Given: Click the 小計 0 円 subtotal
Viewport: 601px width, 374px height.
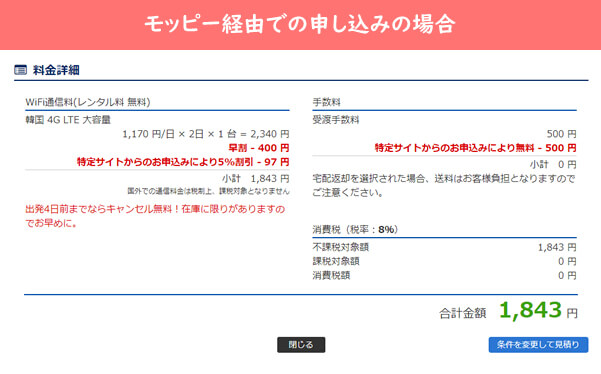Looking at the screenshot, I should (553, 164).
